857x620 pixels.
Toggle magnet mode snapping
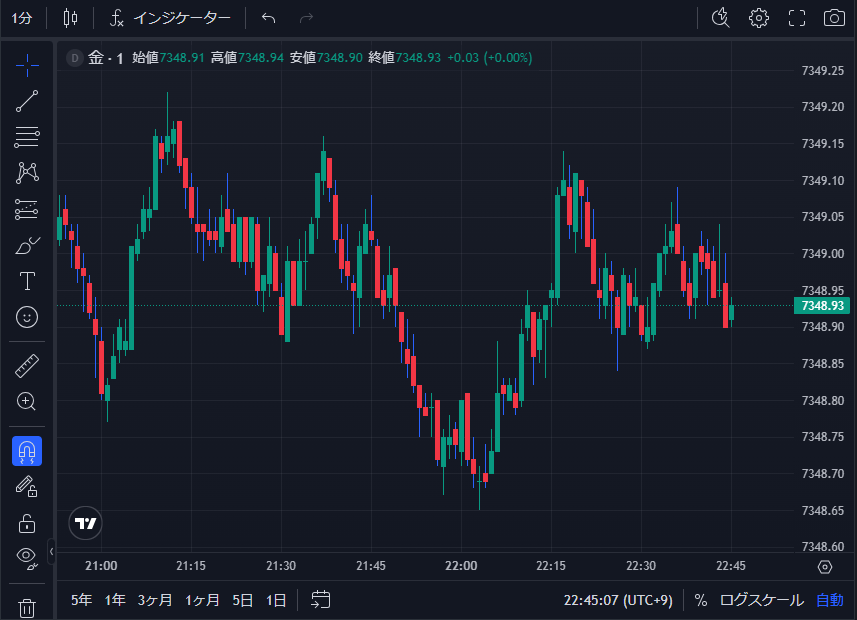[27, 451]
